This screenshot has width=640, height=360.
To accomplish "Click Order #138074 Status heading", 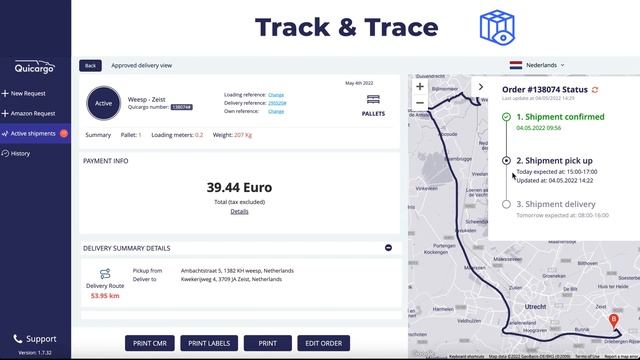I will point(544,89).
